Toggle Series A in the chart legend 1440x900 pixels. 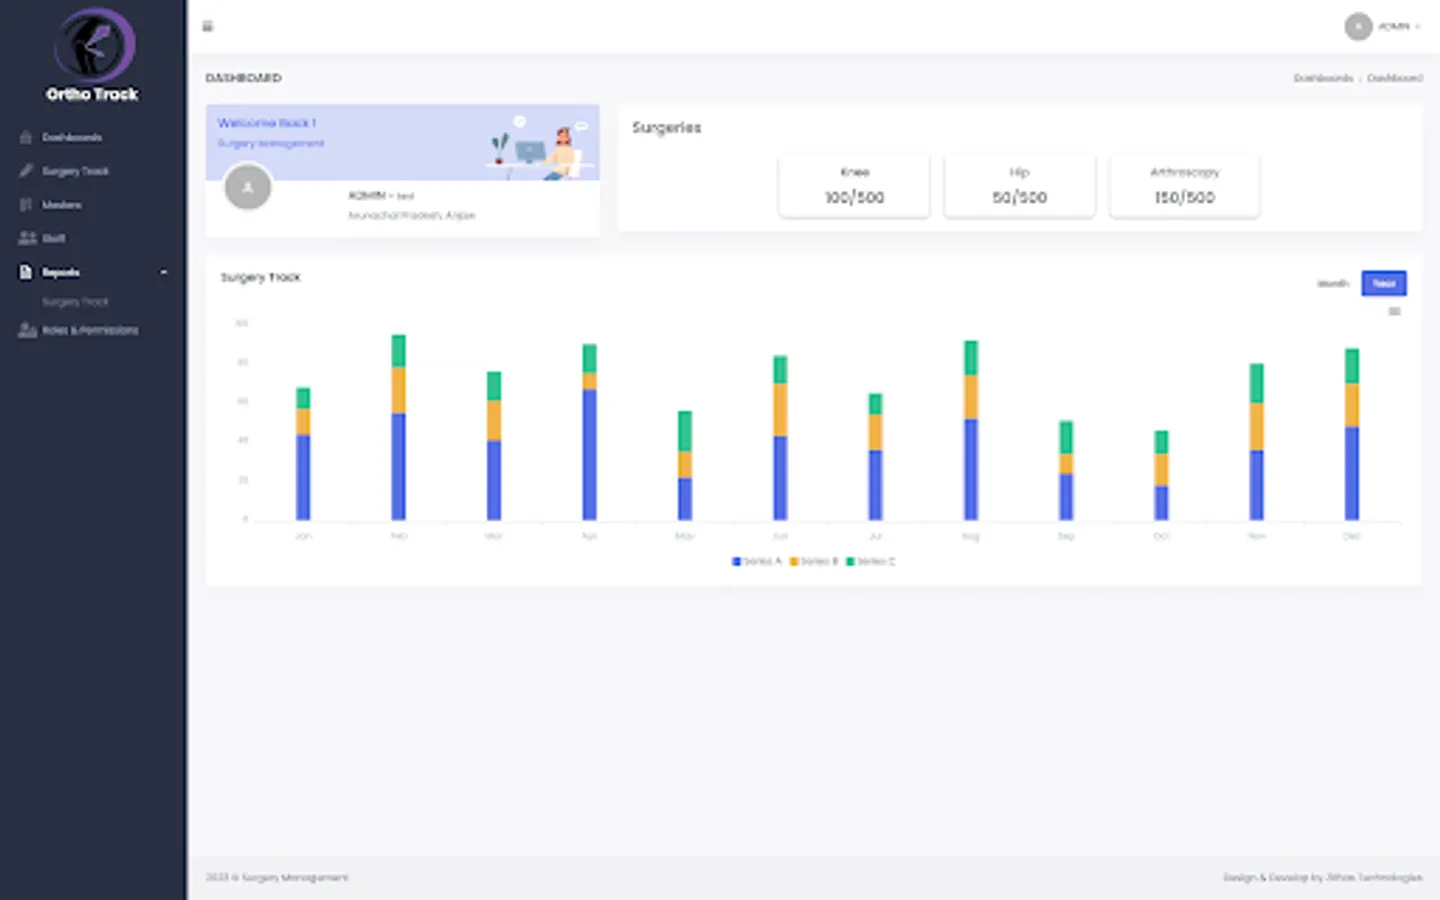[x=757, y=561]
